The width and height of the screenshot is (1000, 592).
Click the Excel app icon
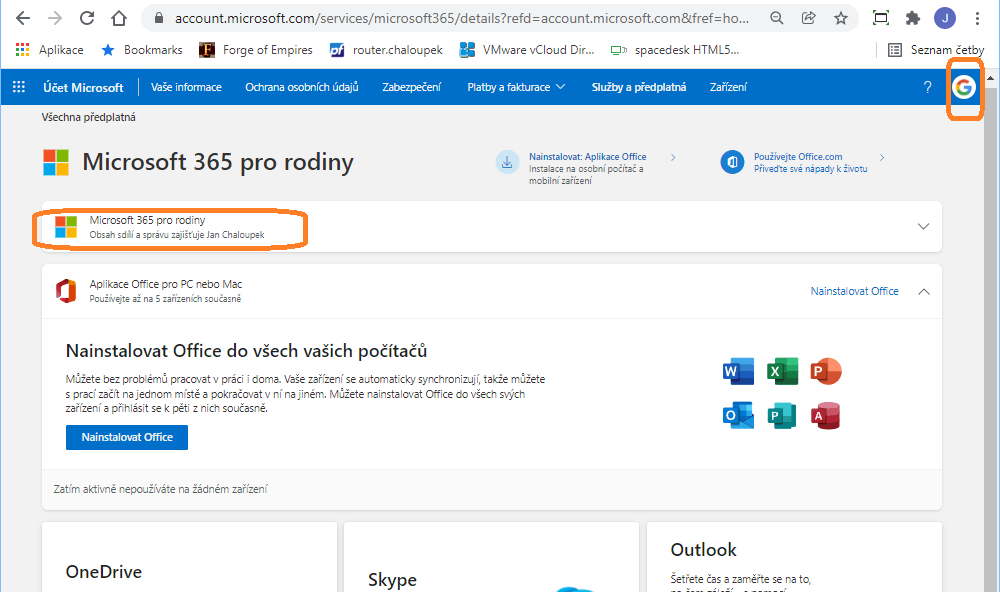783,371
